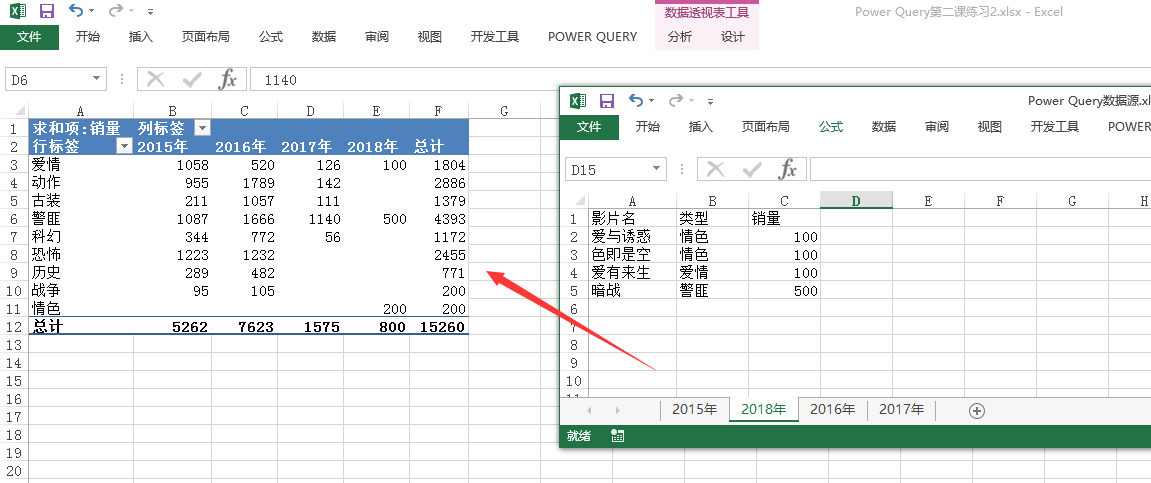Click column G header in main window
The width and height of the screenshot is (1151, 483).
(504, 111)
